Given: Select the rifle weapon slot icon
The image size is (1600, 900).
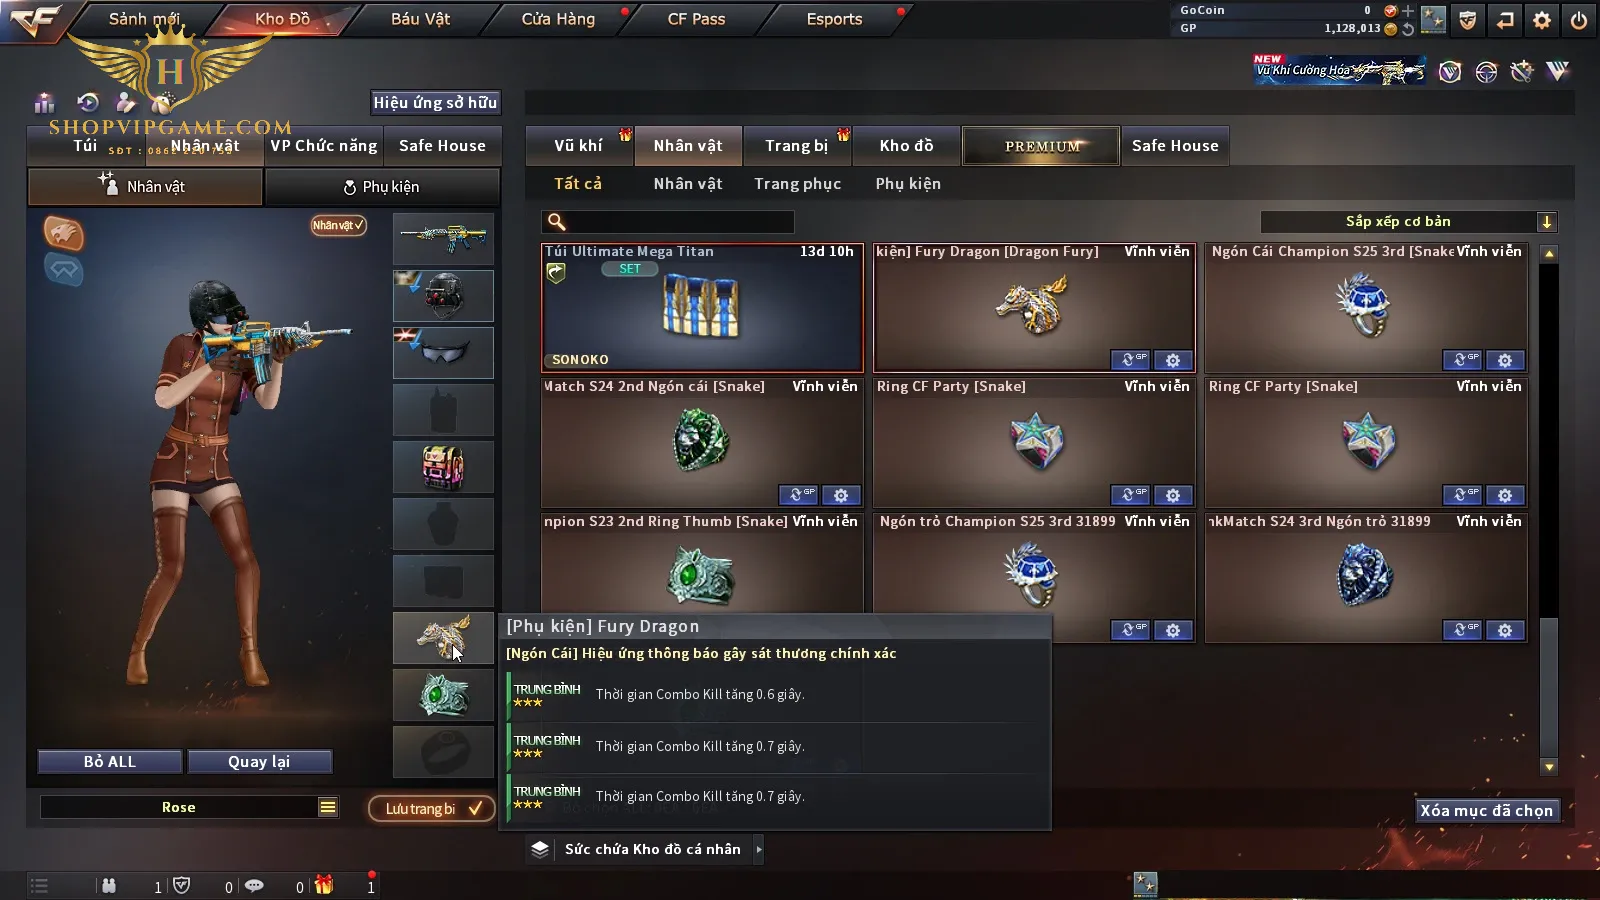Looking at the screenshot, I should click(443, 238).
